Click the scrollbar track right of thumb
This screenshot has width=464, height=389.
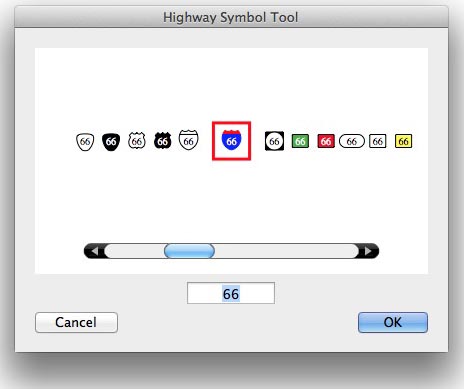coord(286,251)
